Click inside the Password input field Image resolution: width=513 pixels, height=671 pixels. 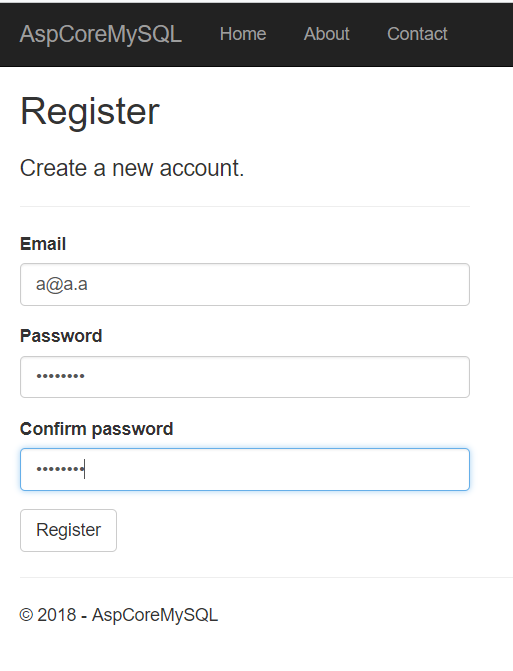point(245,377)
